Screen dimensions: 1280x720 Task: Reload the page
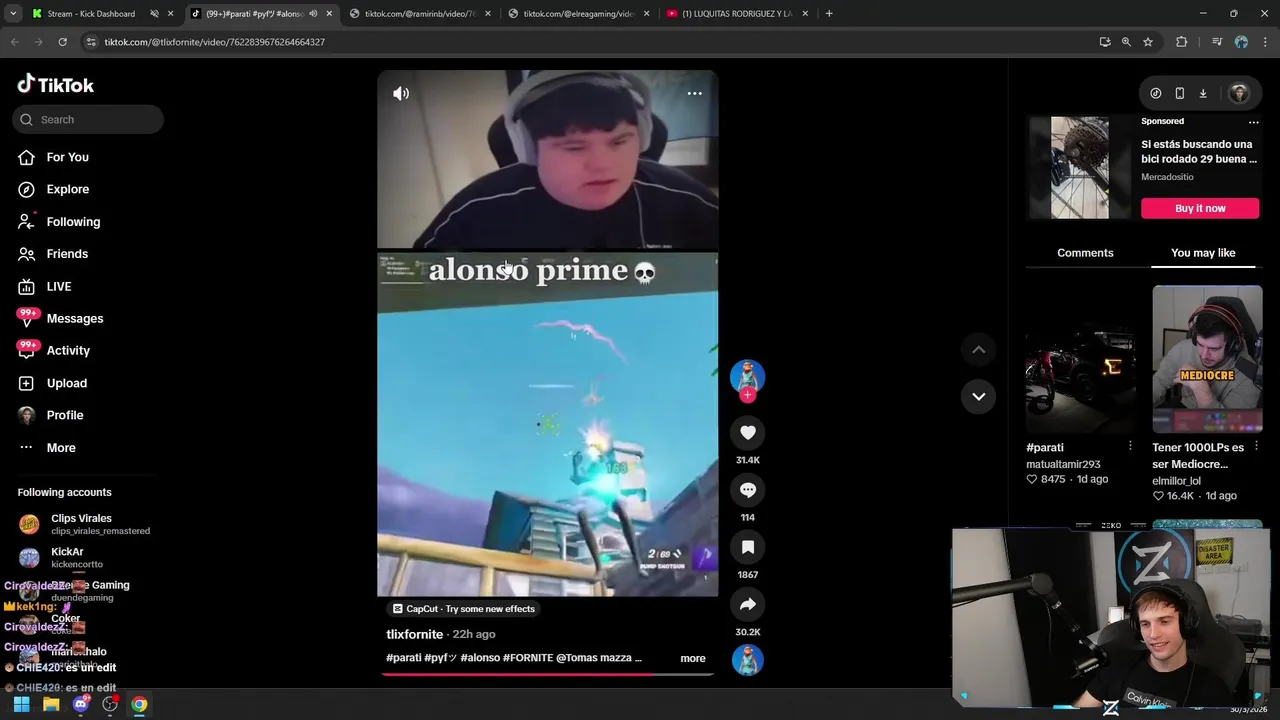pos(62,42)
